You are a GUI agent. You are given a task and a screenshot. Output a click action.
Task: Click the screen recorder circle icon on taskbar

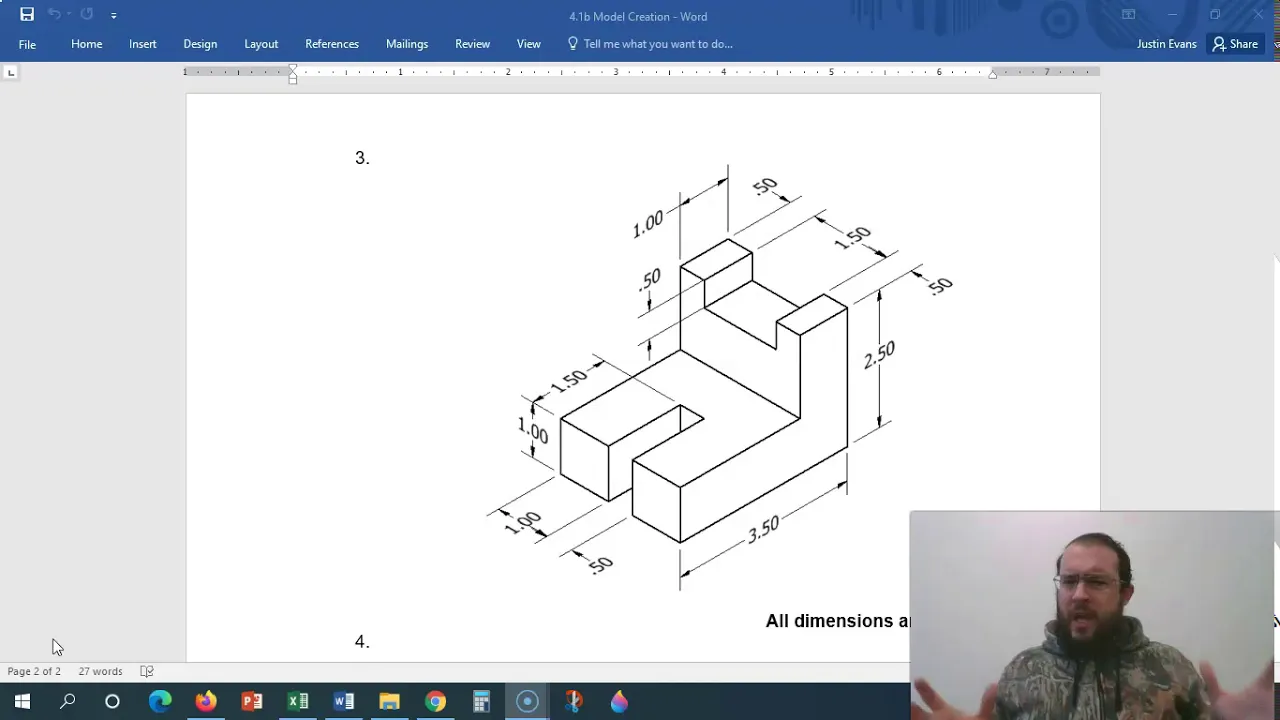click(x=527, y=701)
